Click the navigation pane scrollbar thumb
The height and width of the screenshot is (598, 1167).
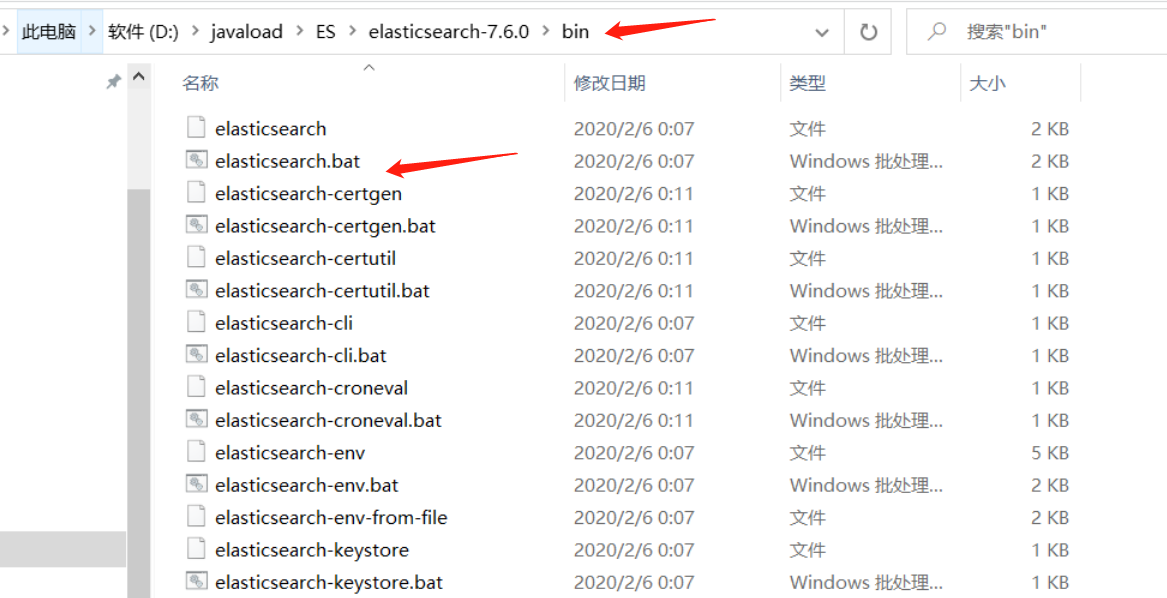(138, 393)
